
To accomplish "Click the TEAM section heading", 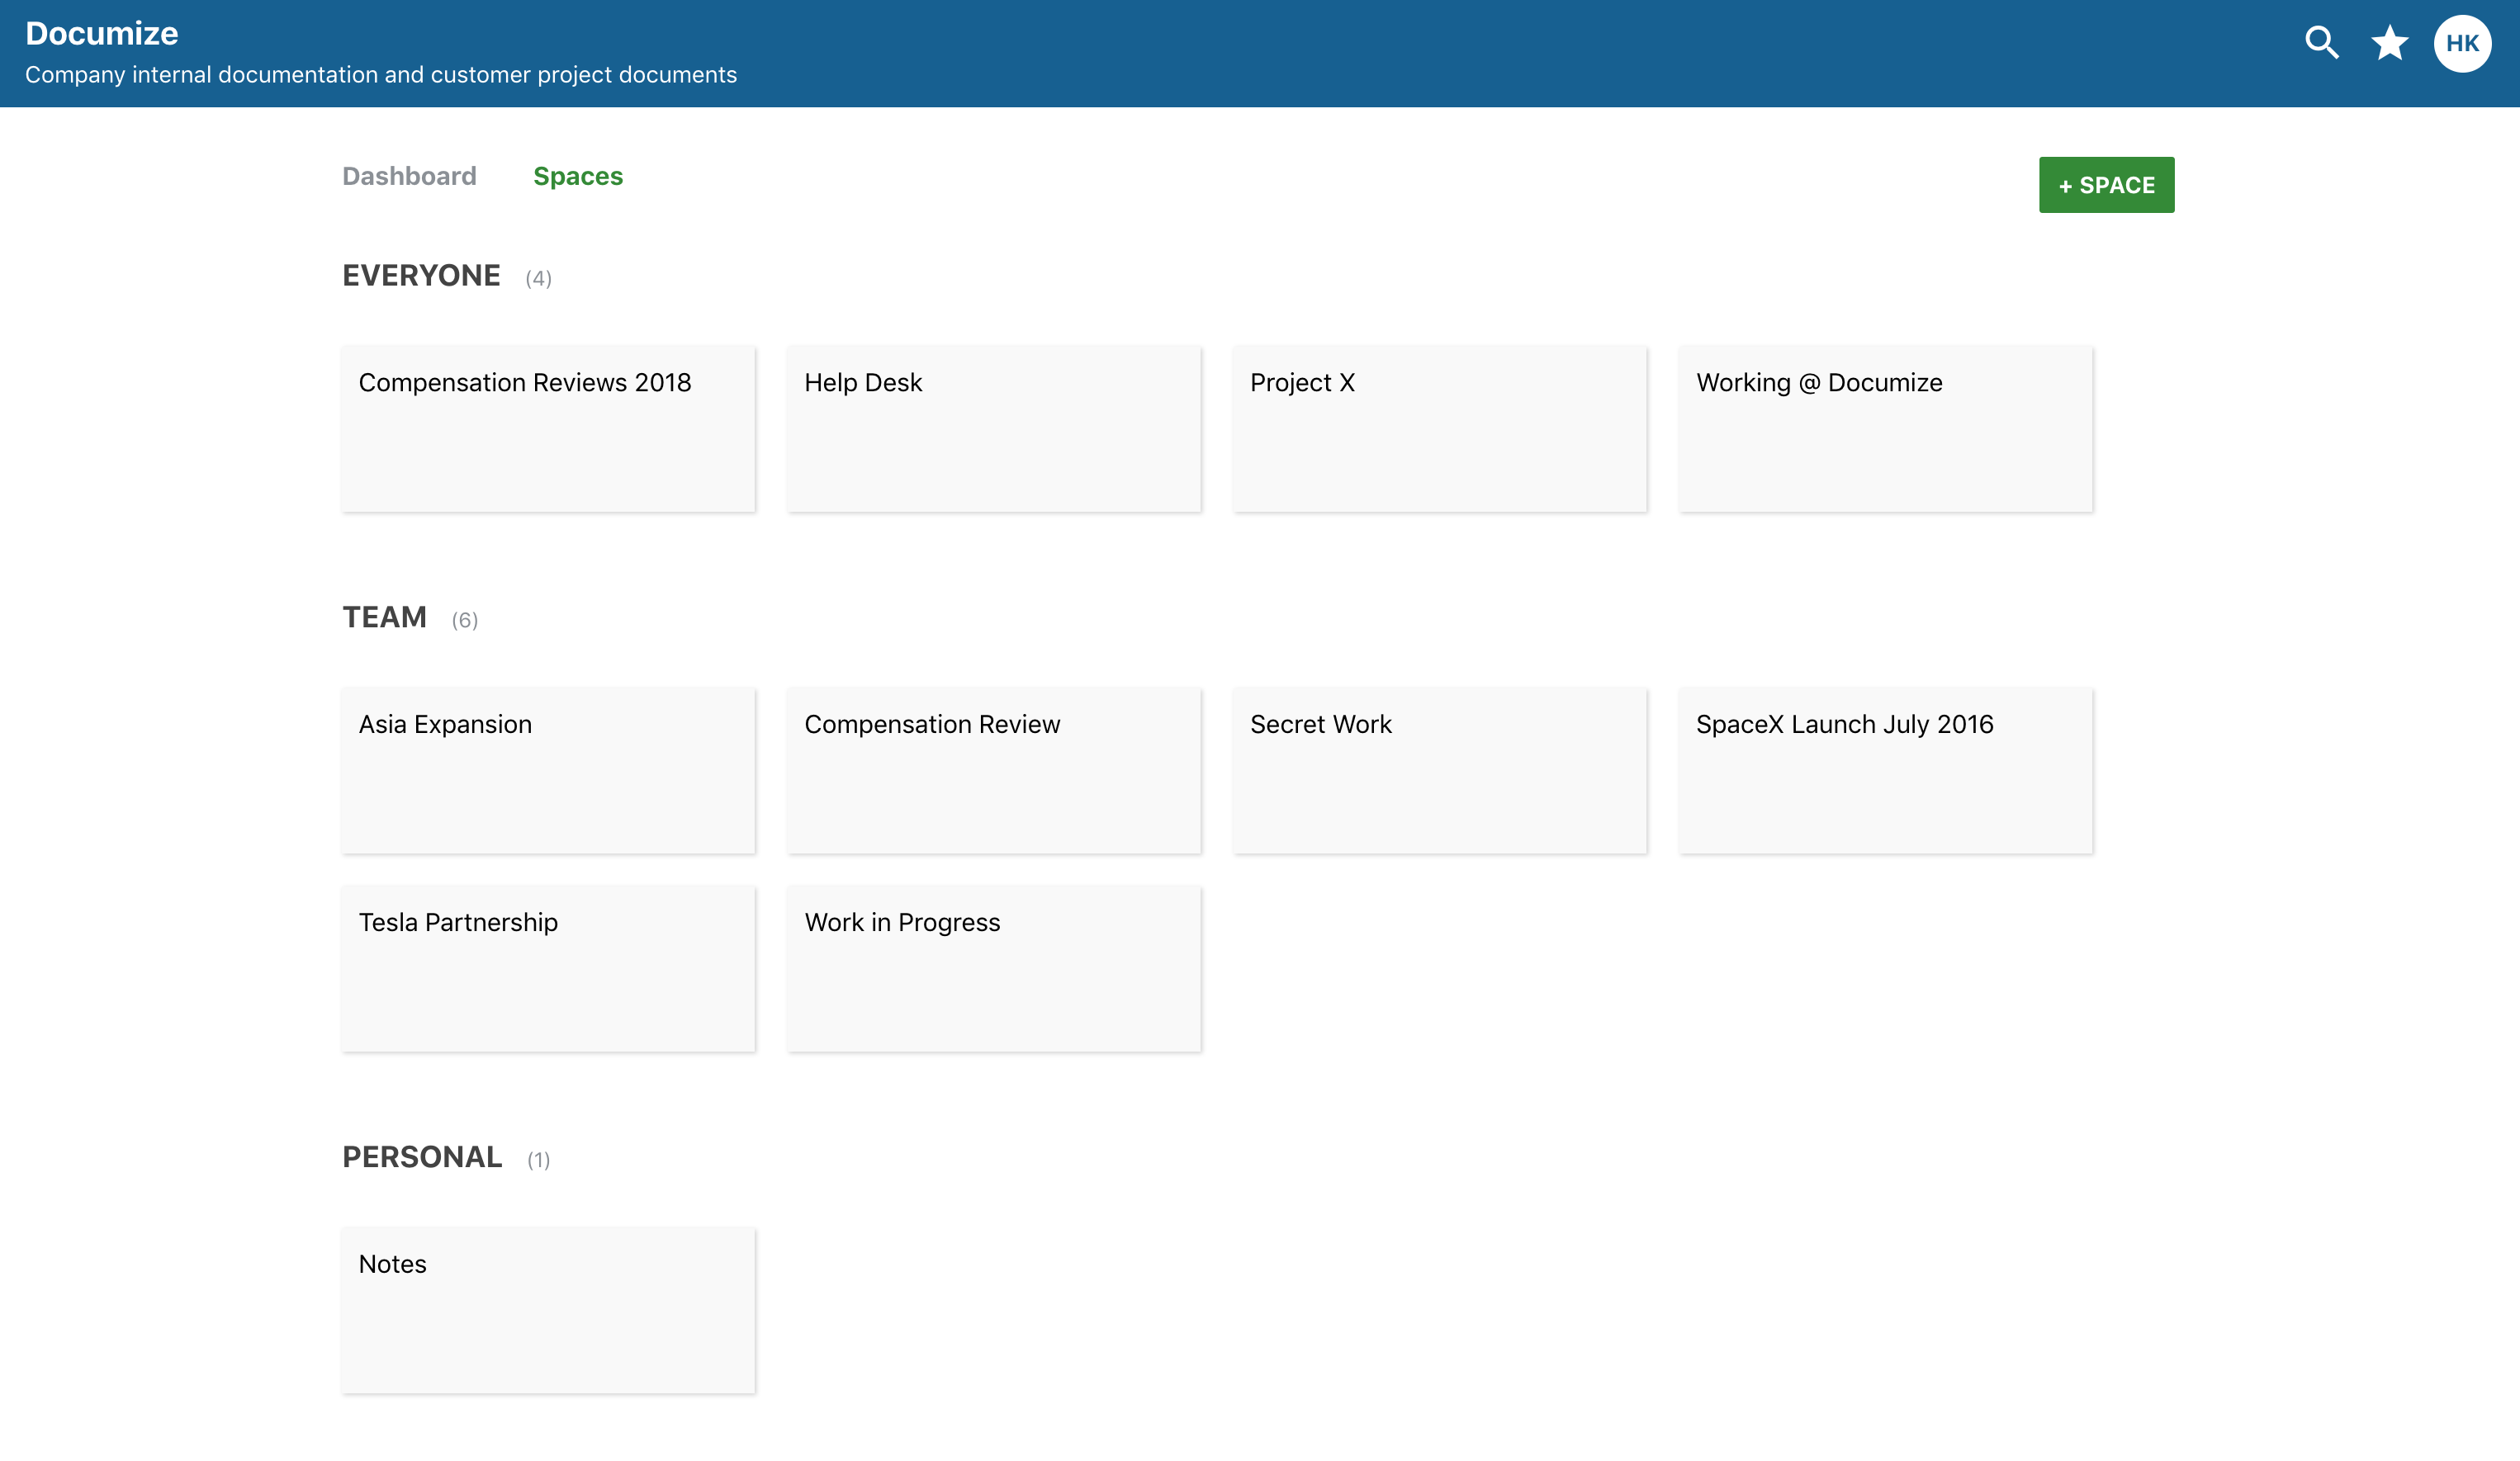I will [x=384, y=617].
